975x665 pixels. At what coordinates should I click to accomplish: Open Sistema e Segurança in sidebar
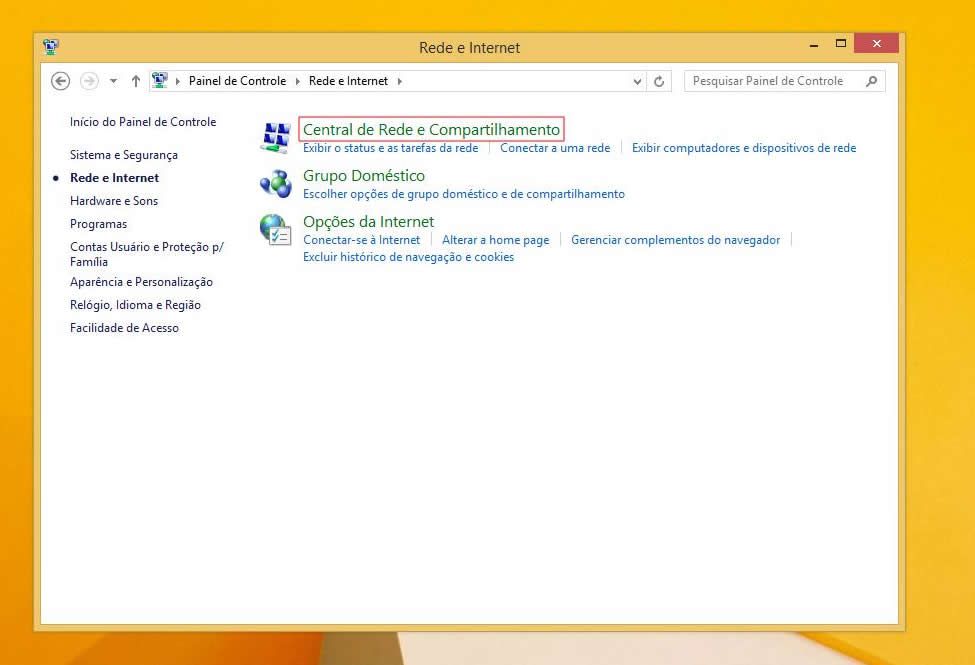click(124, 155)
